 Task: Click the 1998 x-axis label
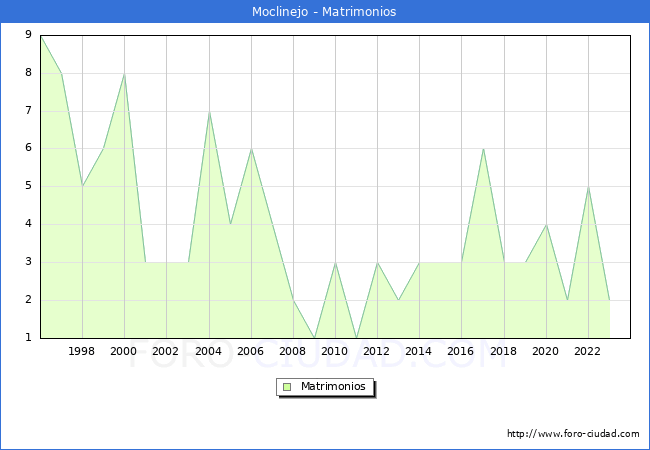(81, 351)
